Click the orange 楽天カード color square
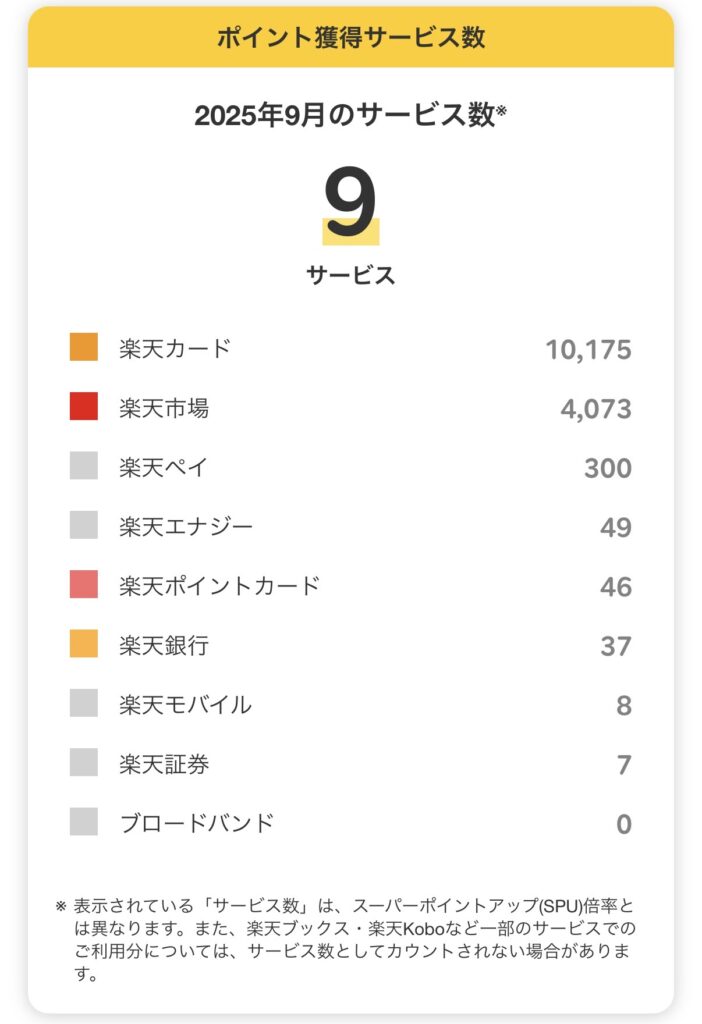 [x=84, y=347]
